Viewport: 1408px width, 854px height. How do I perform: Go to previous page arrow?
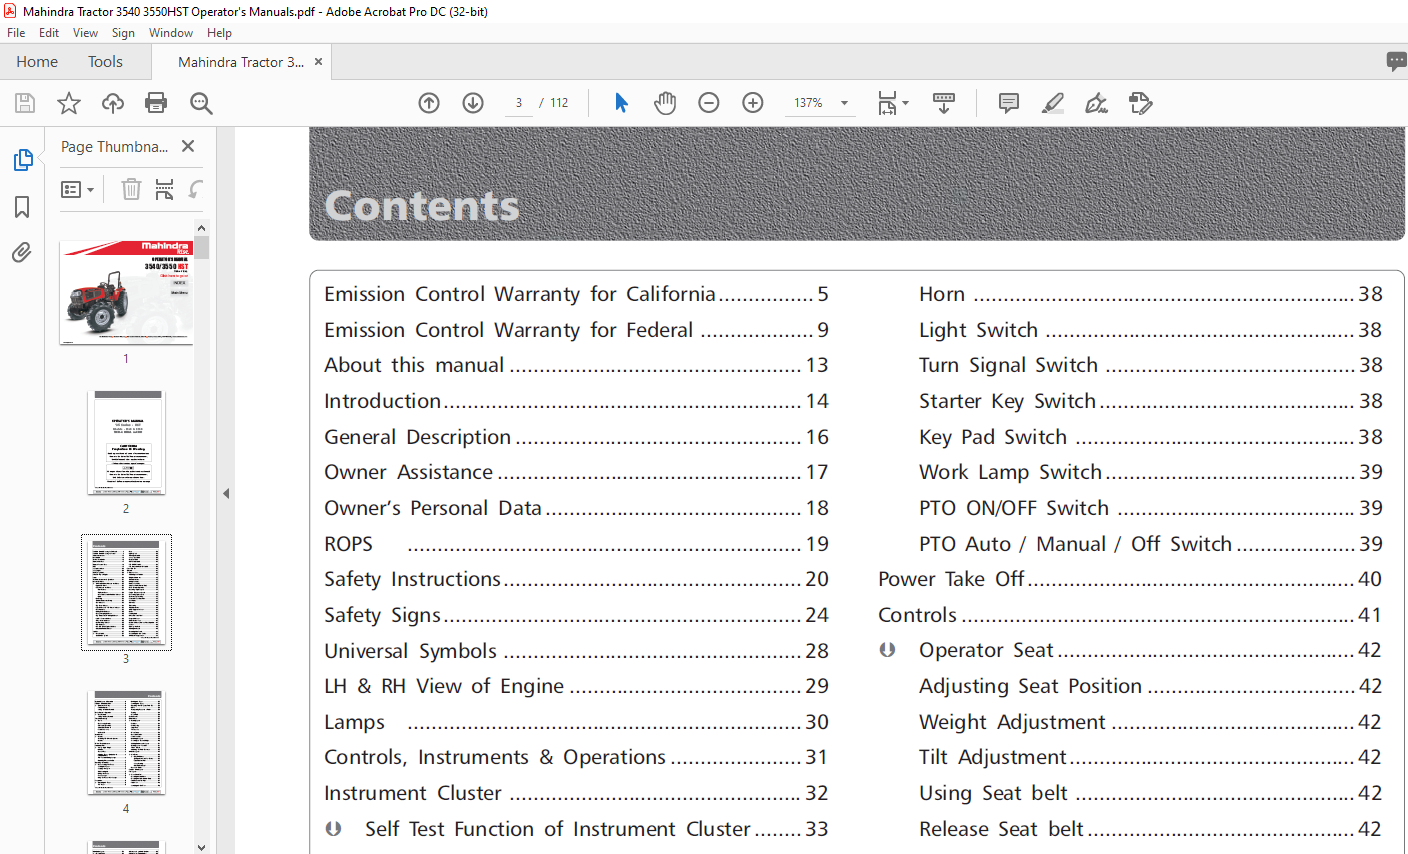point(429,103)
